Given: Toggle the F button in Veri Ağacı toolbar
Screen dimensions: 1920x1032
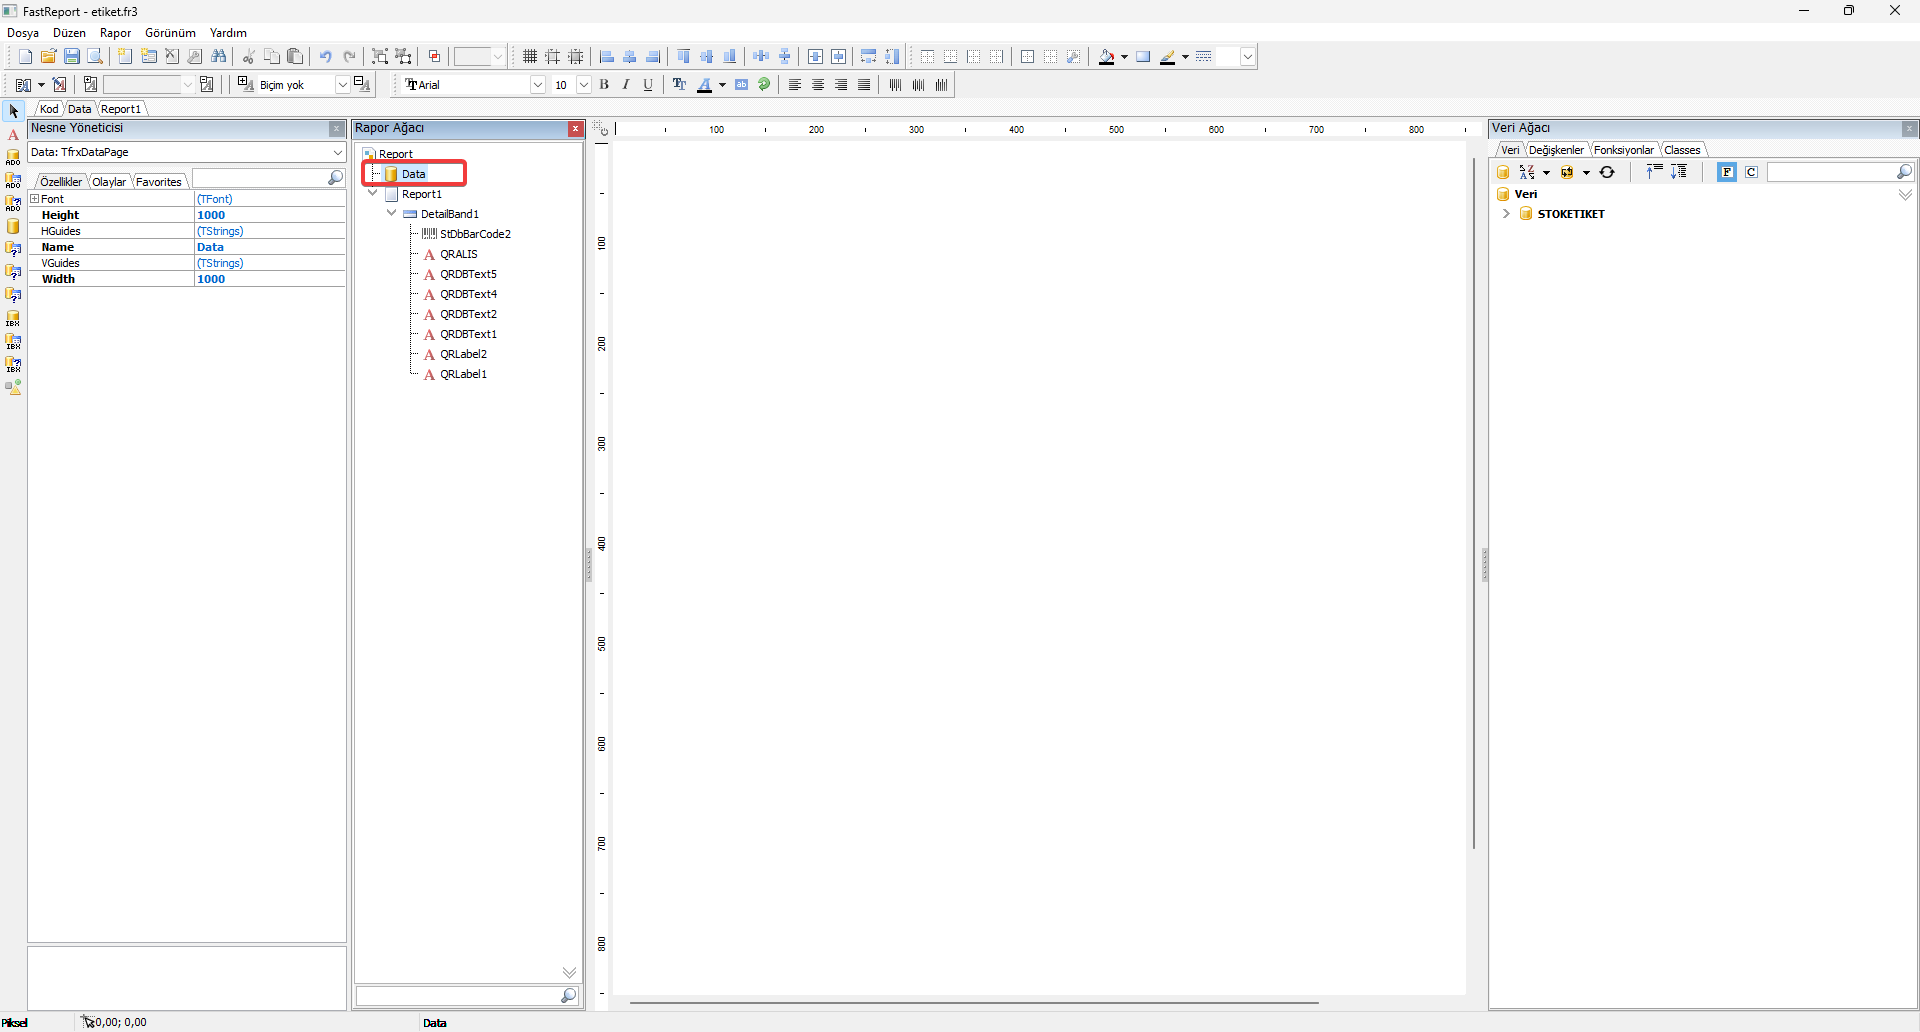Looking at the screenshot, I should pyautogui.click(x=1727, y=172).
